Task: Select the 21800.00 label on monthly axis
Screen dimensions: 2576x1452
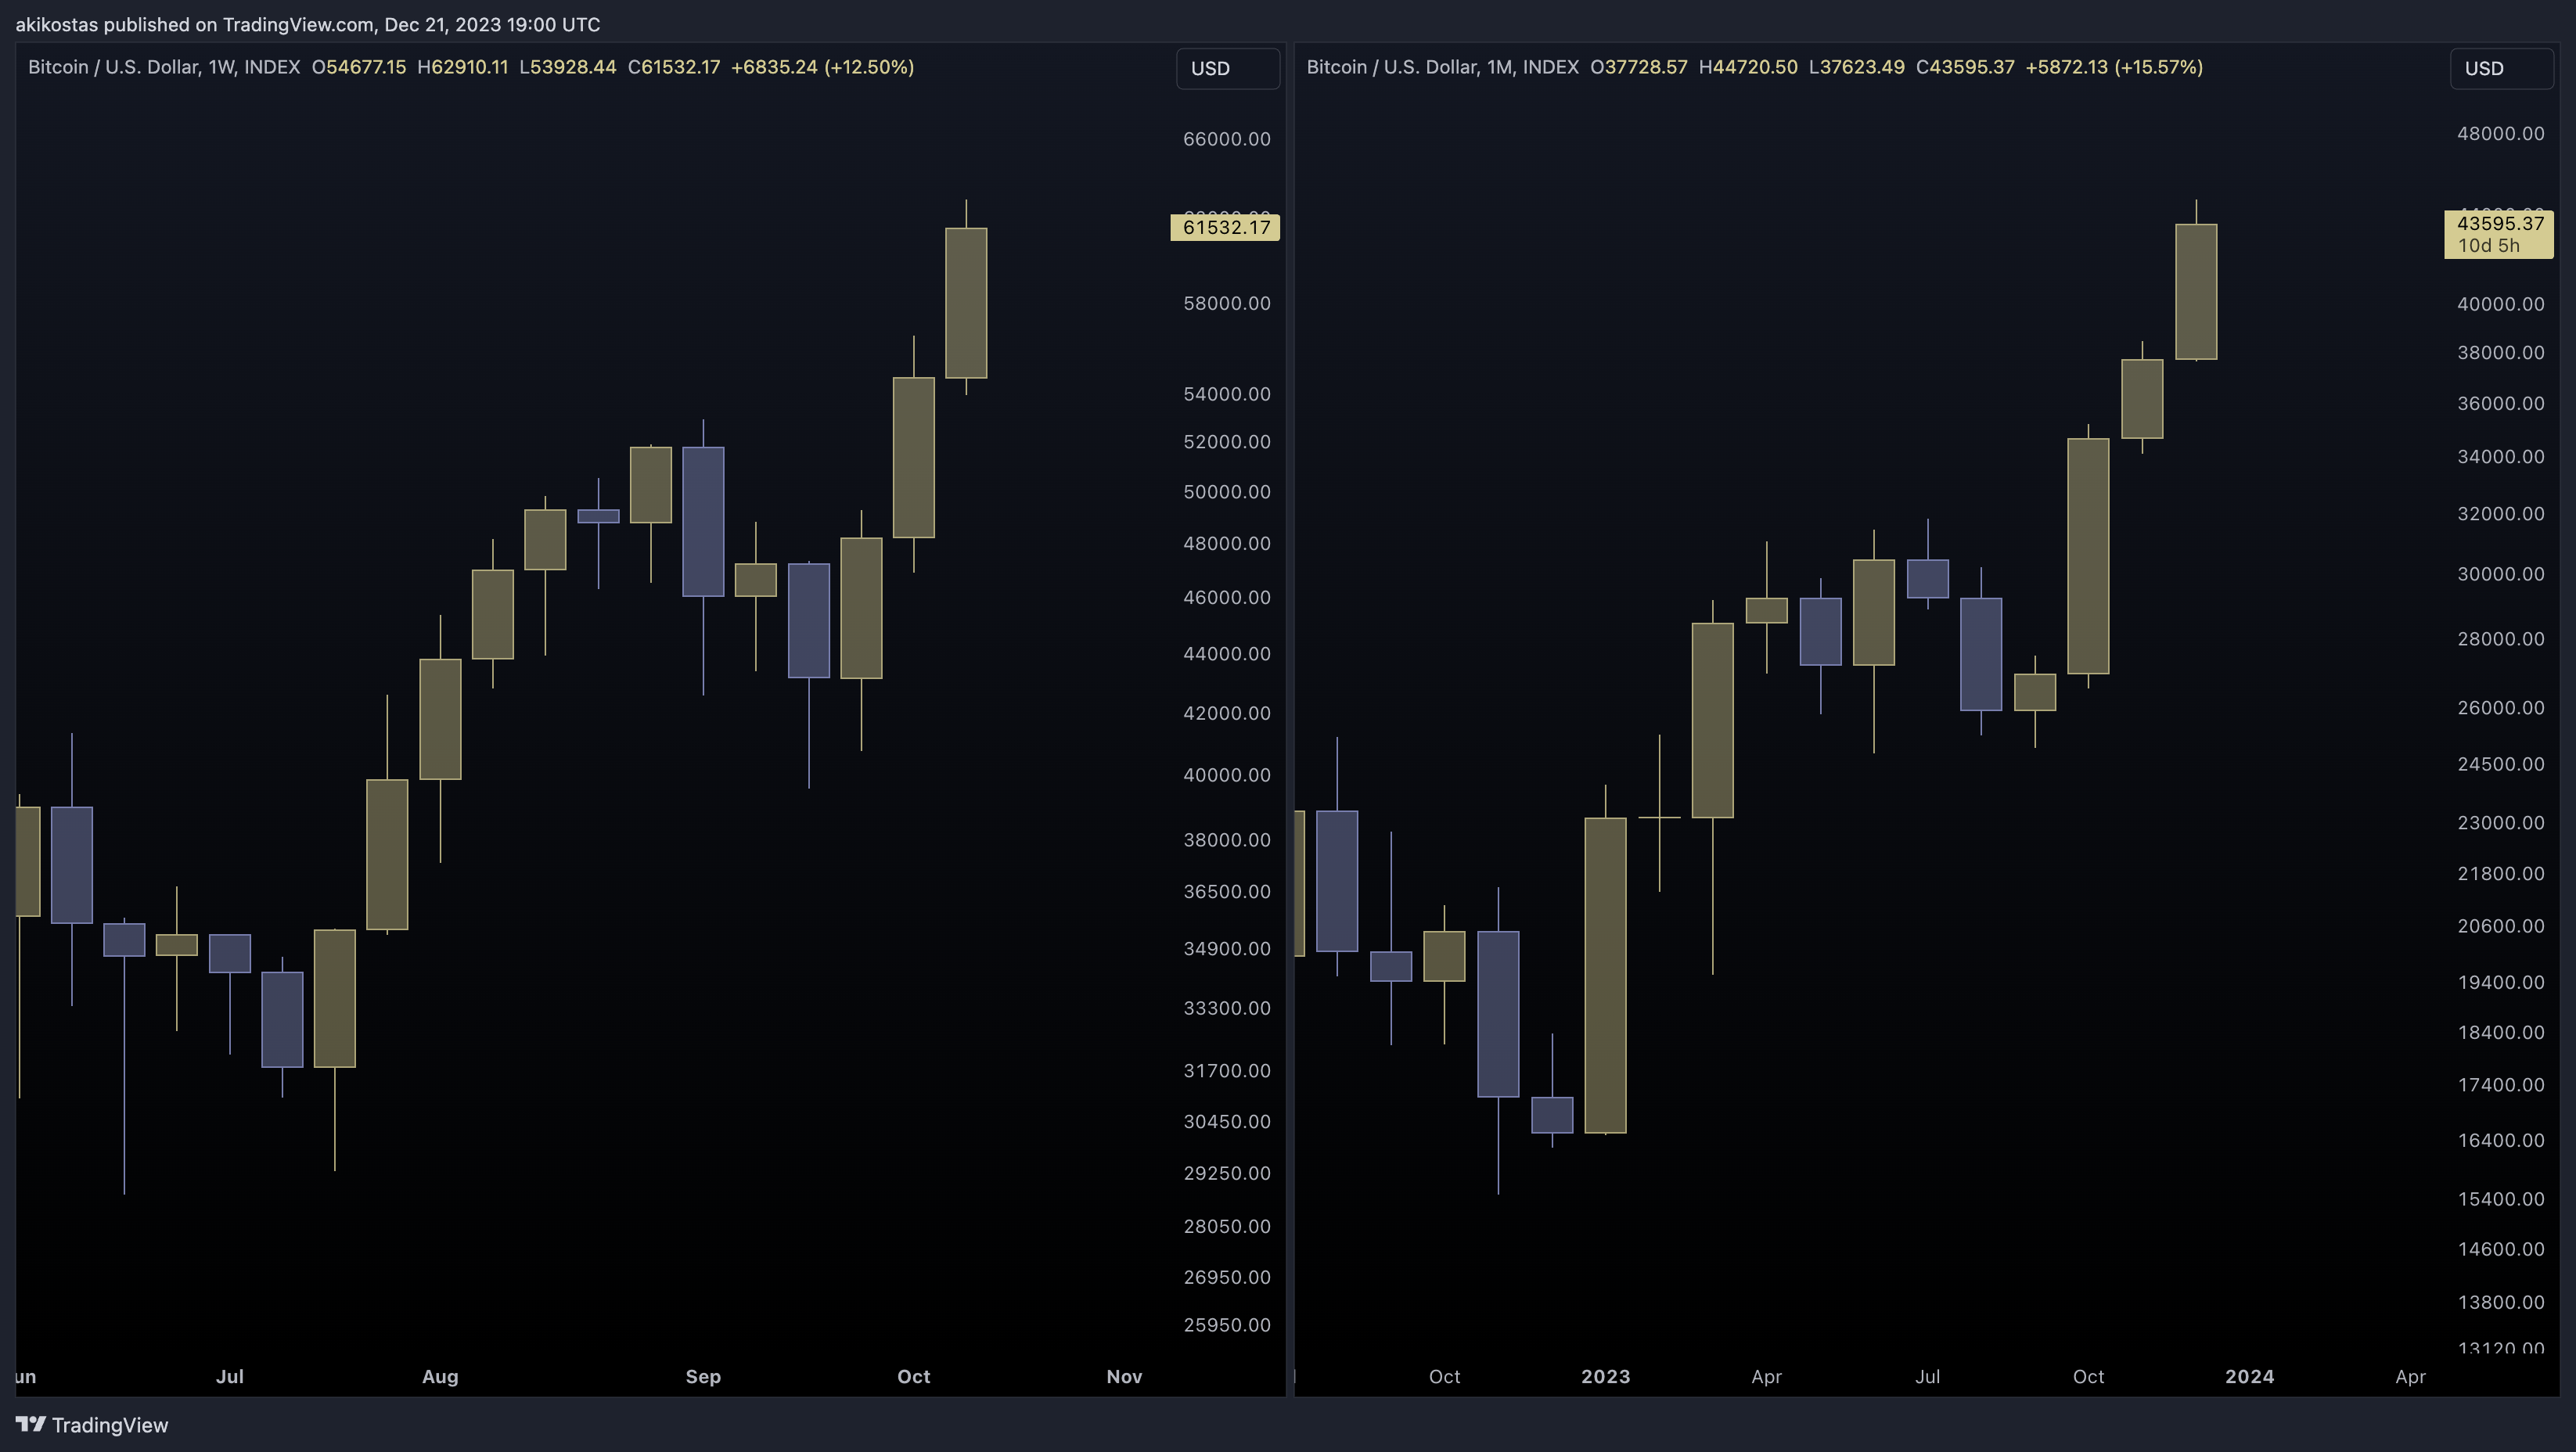Action: 2501,874
